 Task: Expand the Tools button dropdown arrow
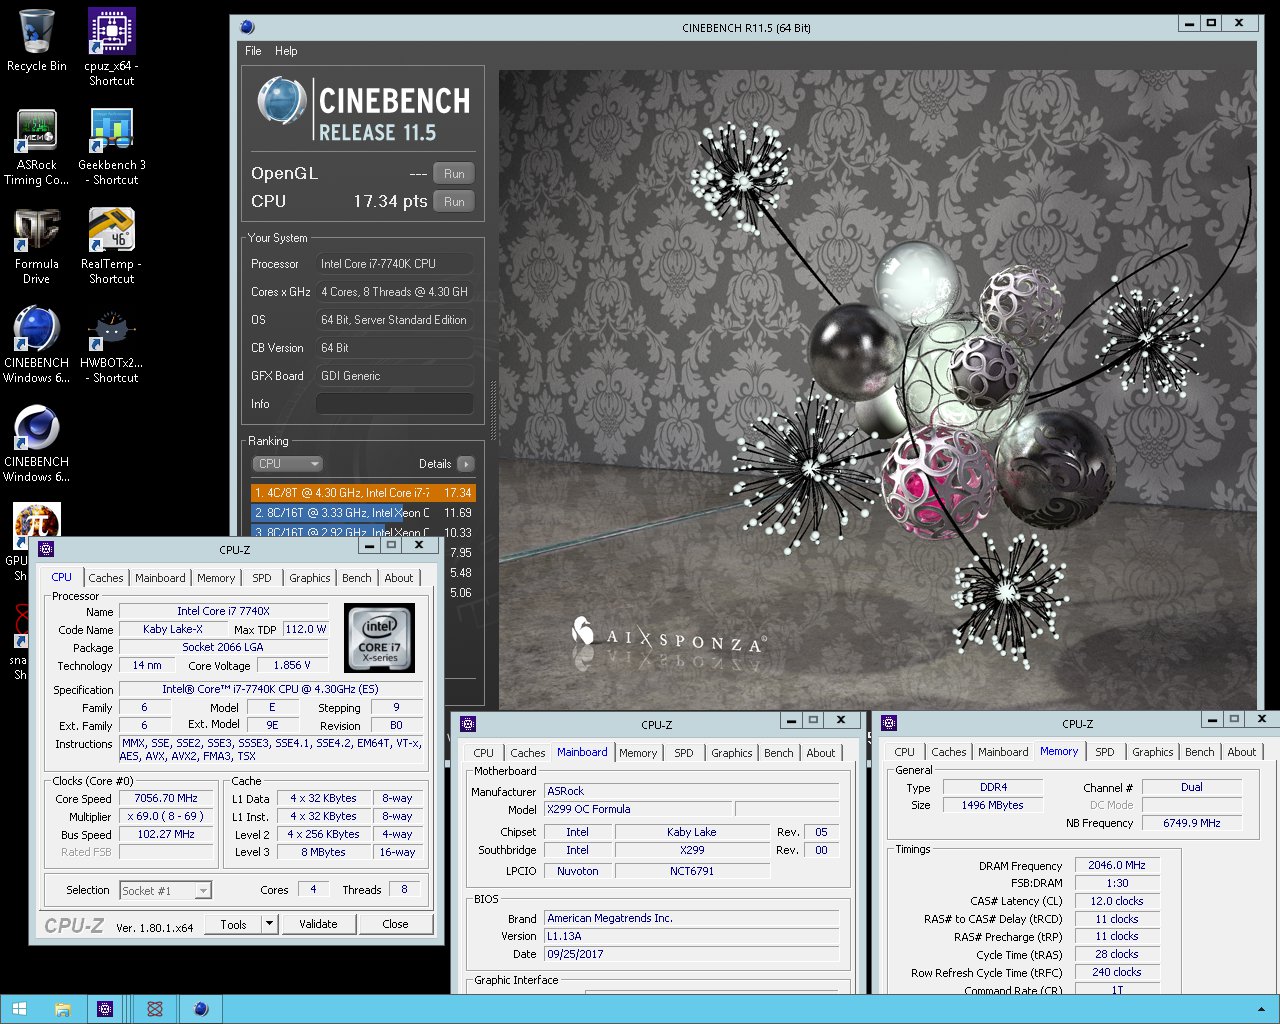click(269, 924)
